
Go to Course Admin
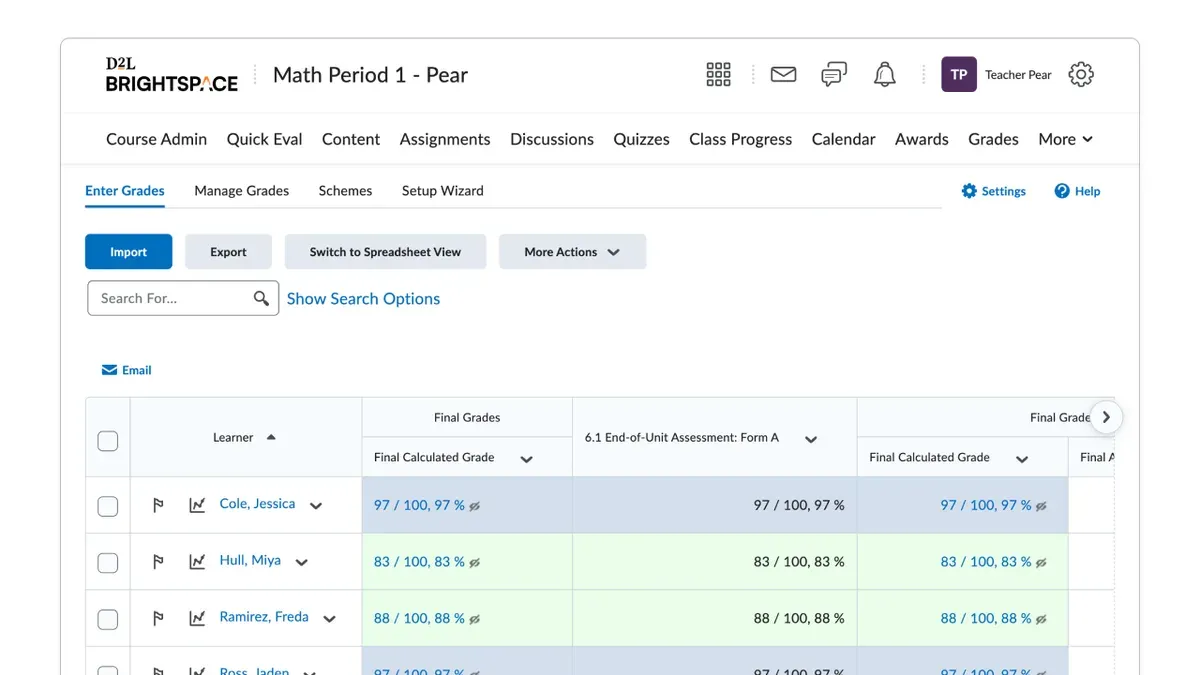point(156,139)
